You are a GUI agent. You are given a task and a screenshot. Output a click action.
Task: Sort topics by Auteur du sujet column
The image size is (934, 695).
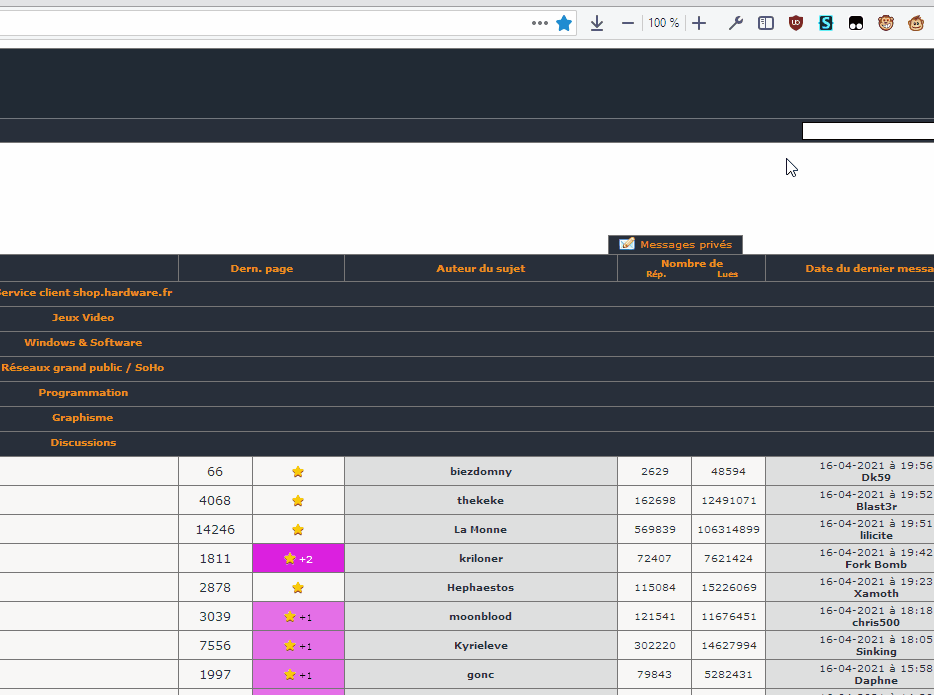tap(480, 268)
